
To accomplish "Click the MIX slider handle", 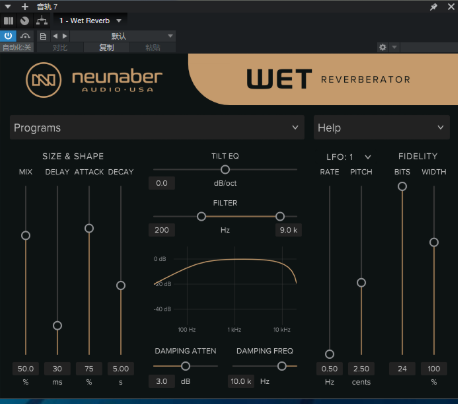I will (26, 236).
